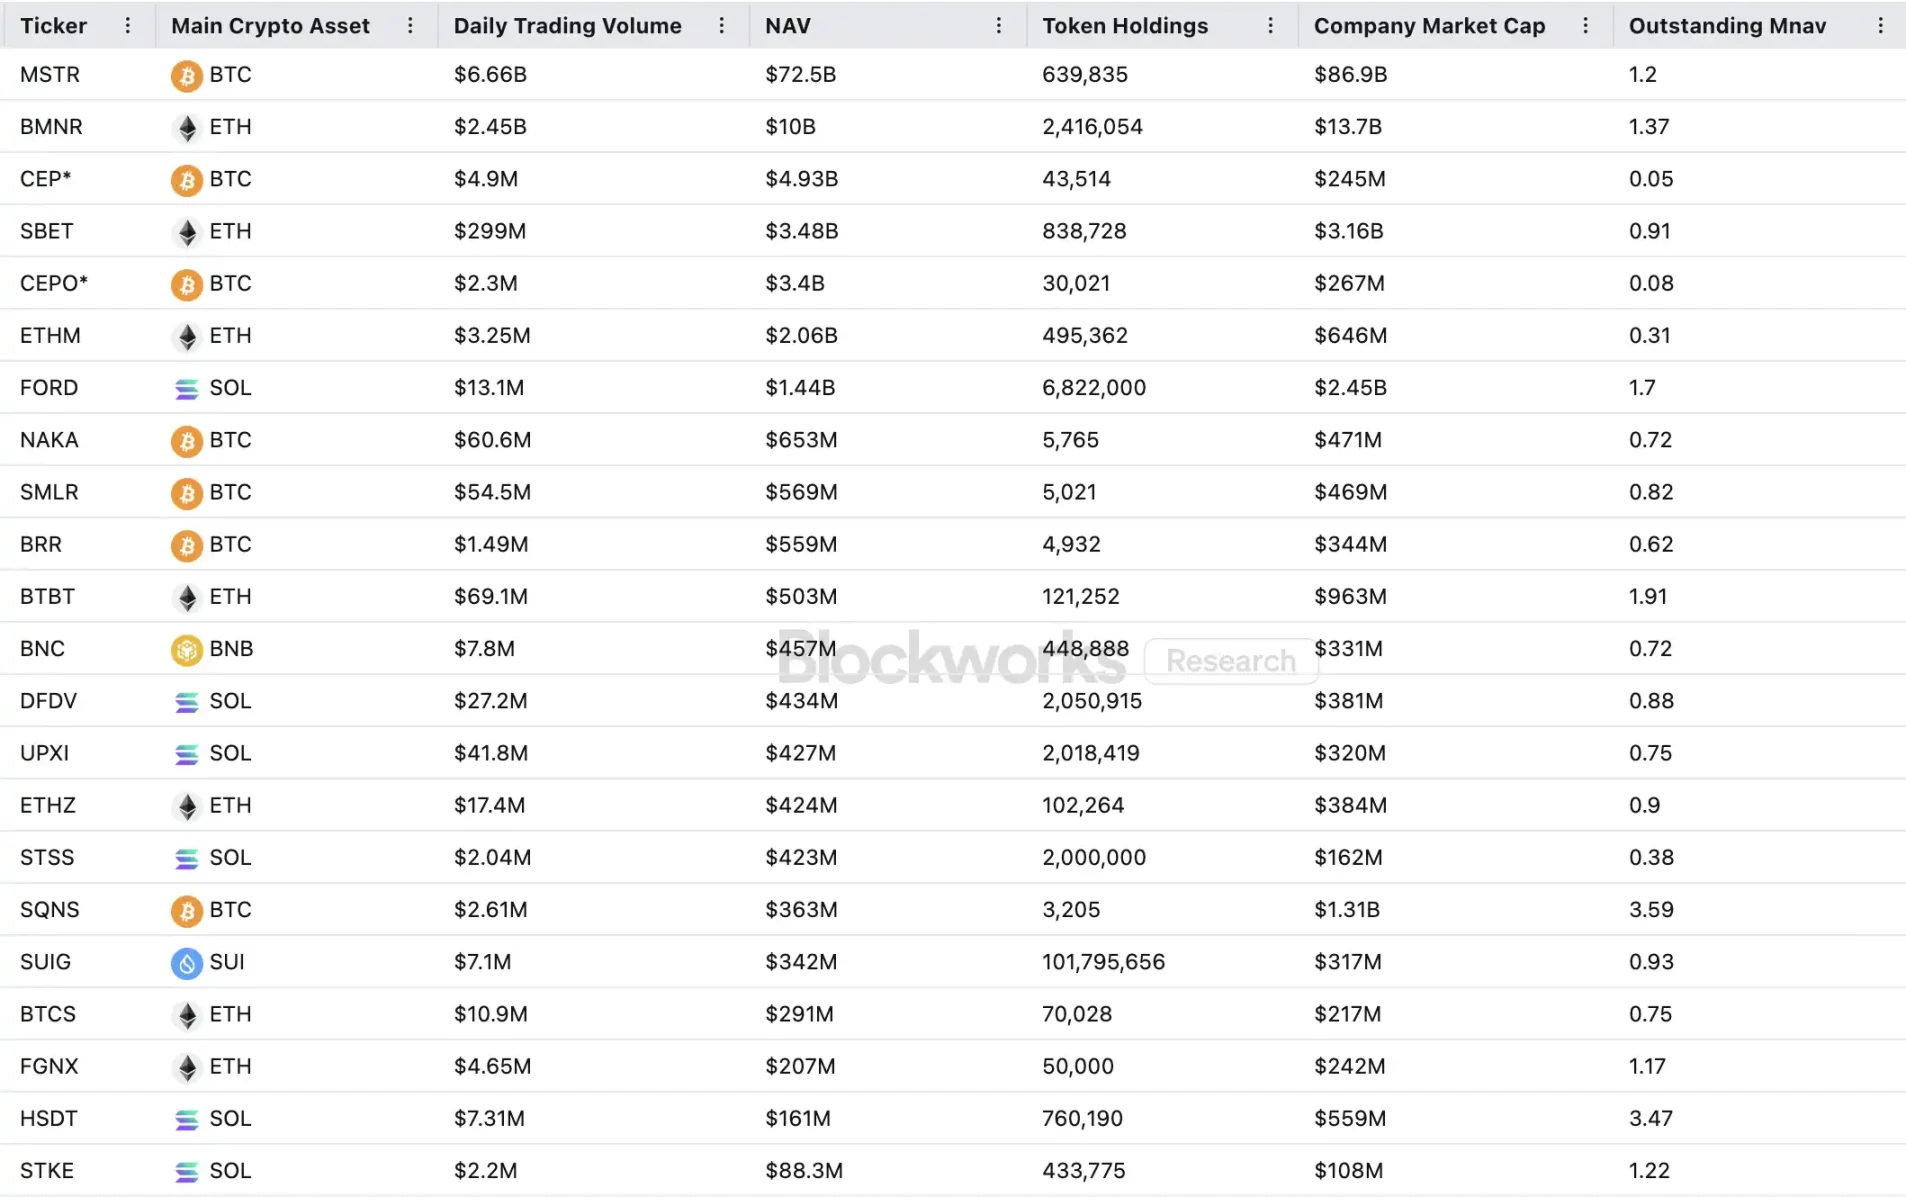Screen dimensions: 1906x1197
Task: Open Company Market Cap column menu
Action: (x=1585, y=26)
